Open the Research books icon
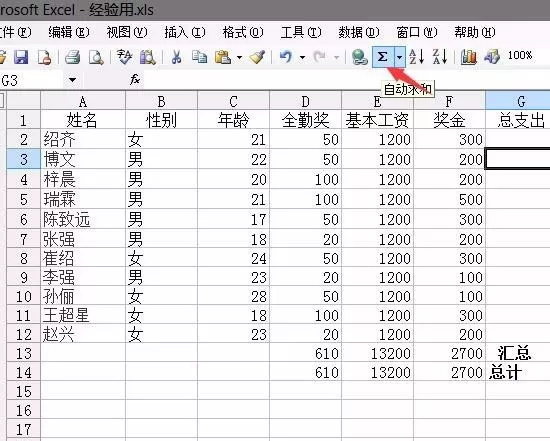The image size is (550, 441). tap(148, 57)
